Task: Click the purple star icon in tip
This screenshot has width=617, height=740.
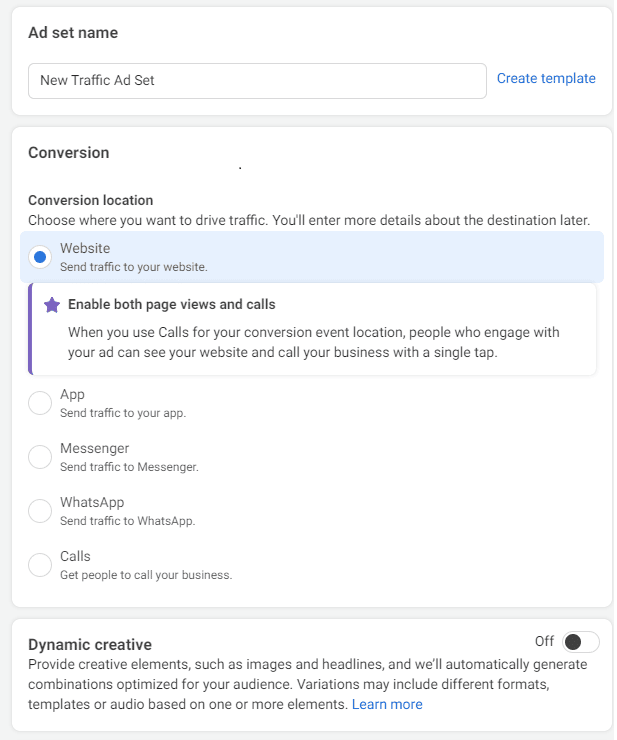Action: [x=52, y=305]
